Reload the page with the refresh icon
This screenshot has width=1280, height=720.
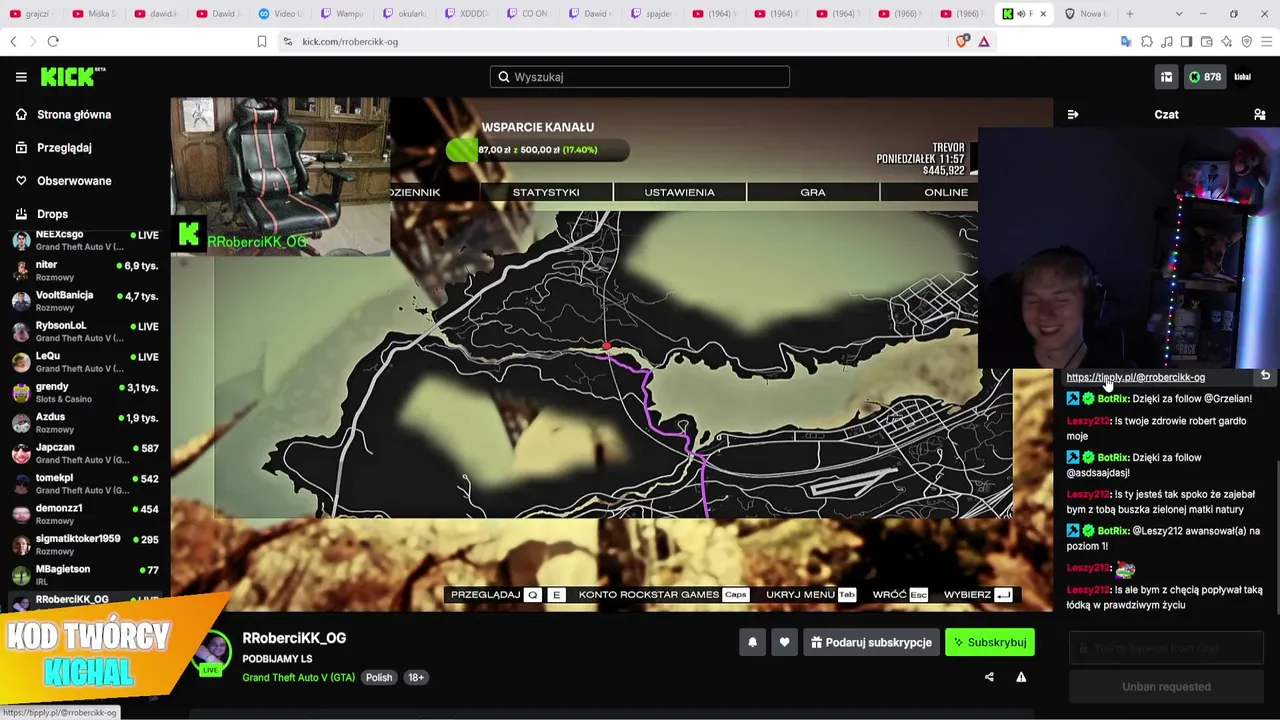(x=53, y=41)
